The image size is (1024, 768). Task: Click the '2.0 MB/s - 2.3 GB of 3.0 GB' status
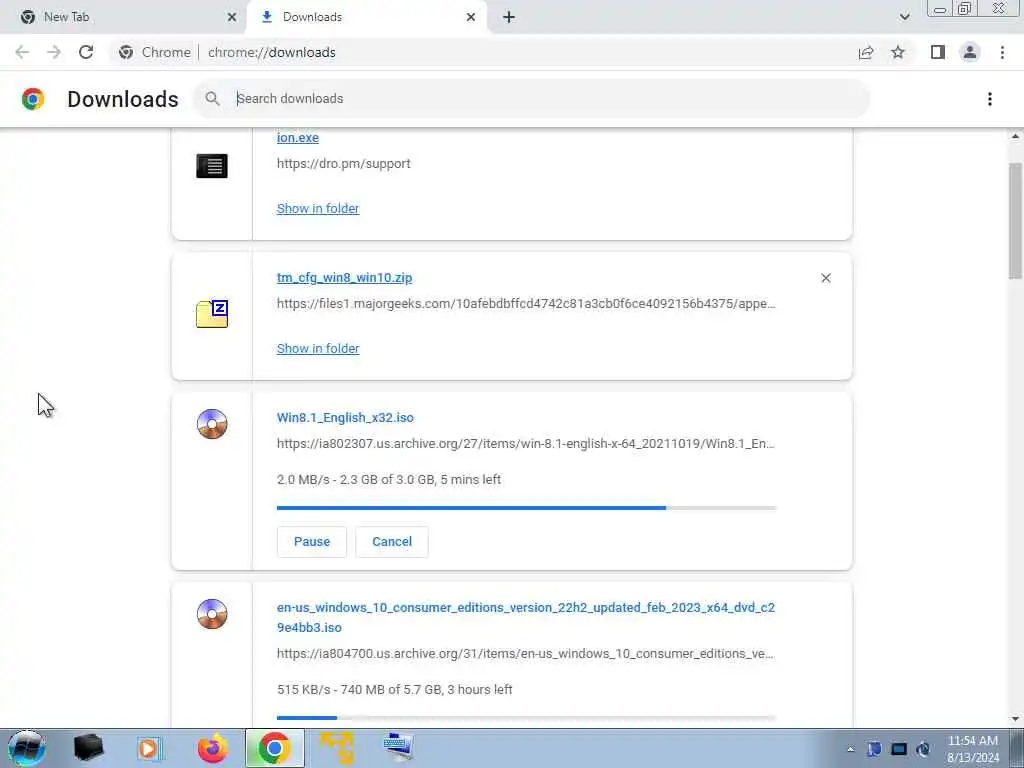pos(389,479)
